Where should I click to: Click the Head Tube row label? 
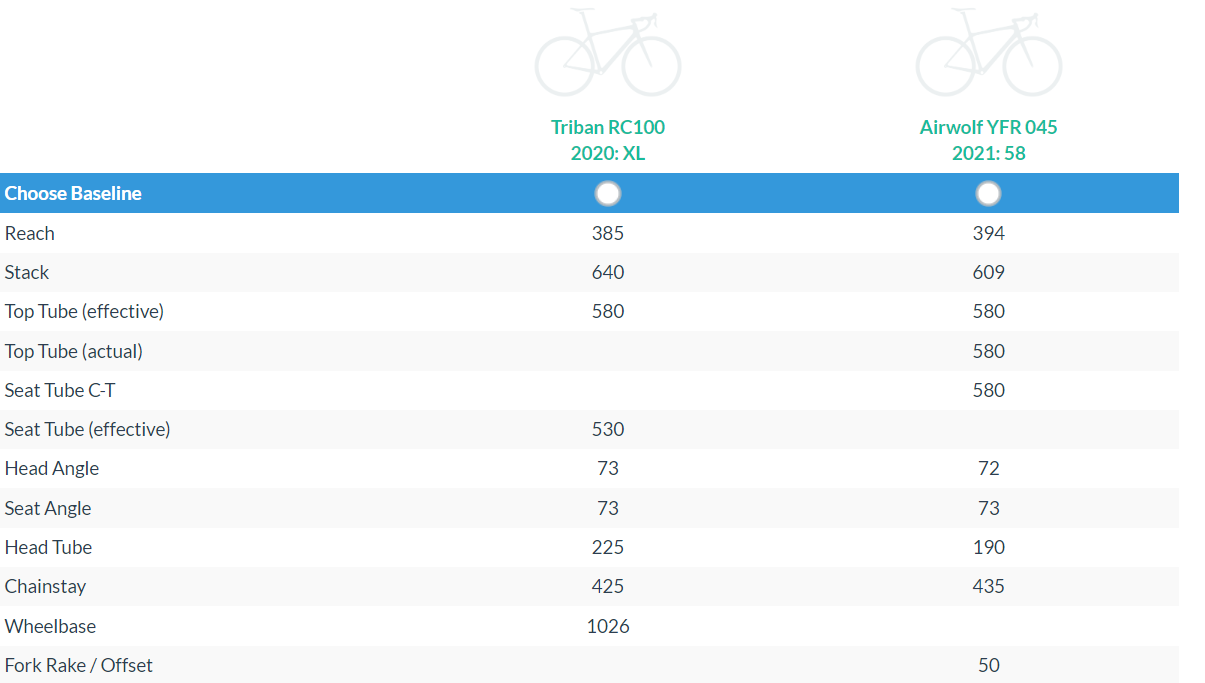[48, 547]
